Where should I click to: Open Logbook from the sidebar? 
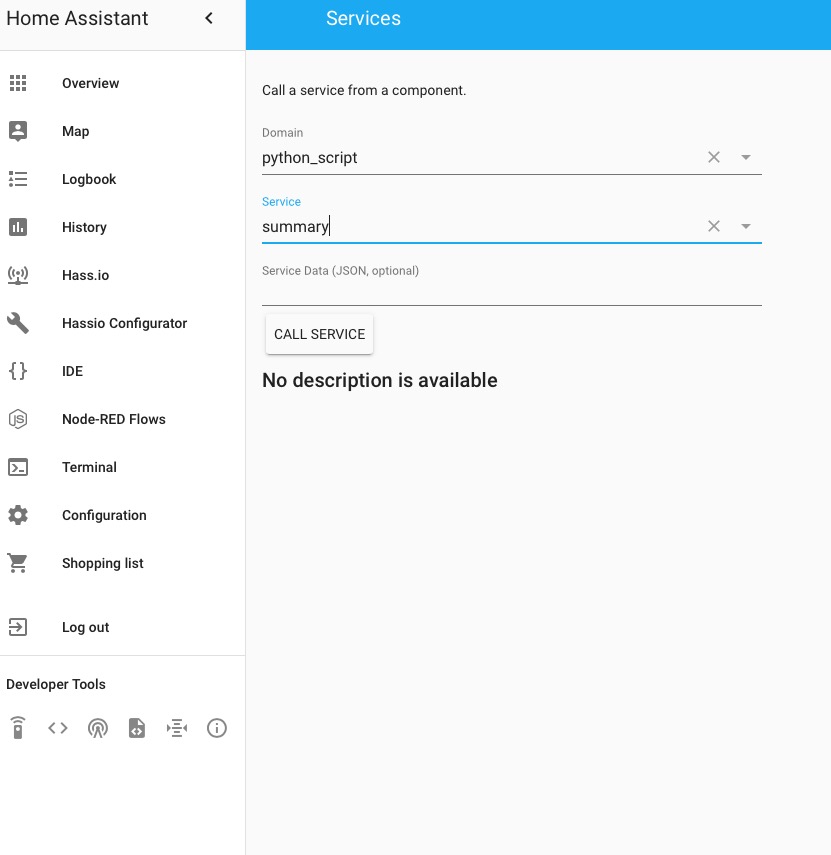[x=123, y=179]
